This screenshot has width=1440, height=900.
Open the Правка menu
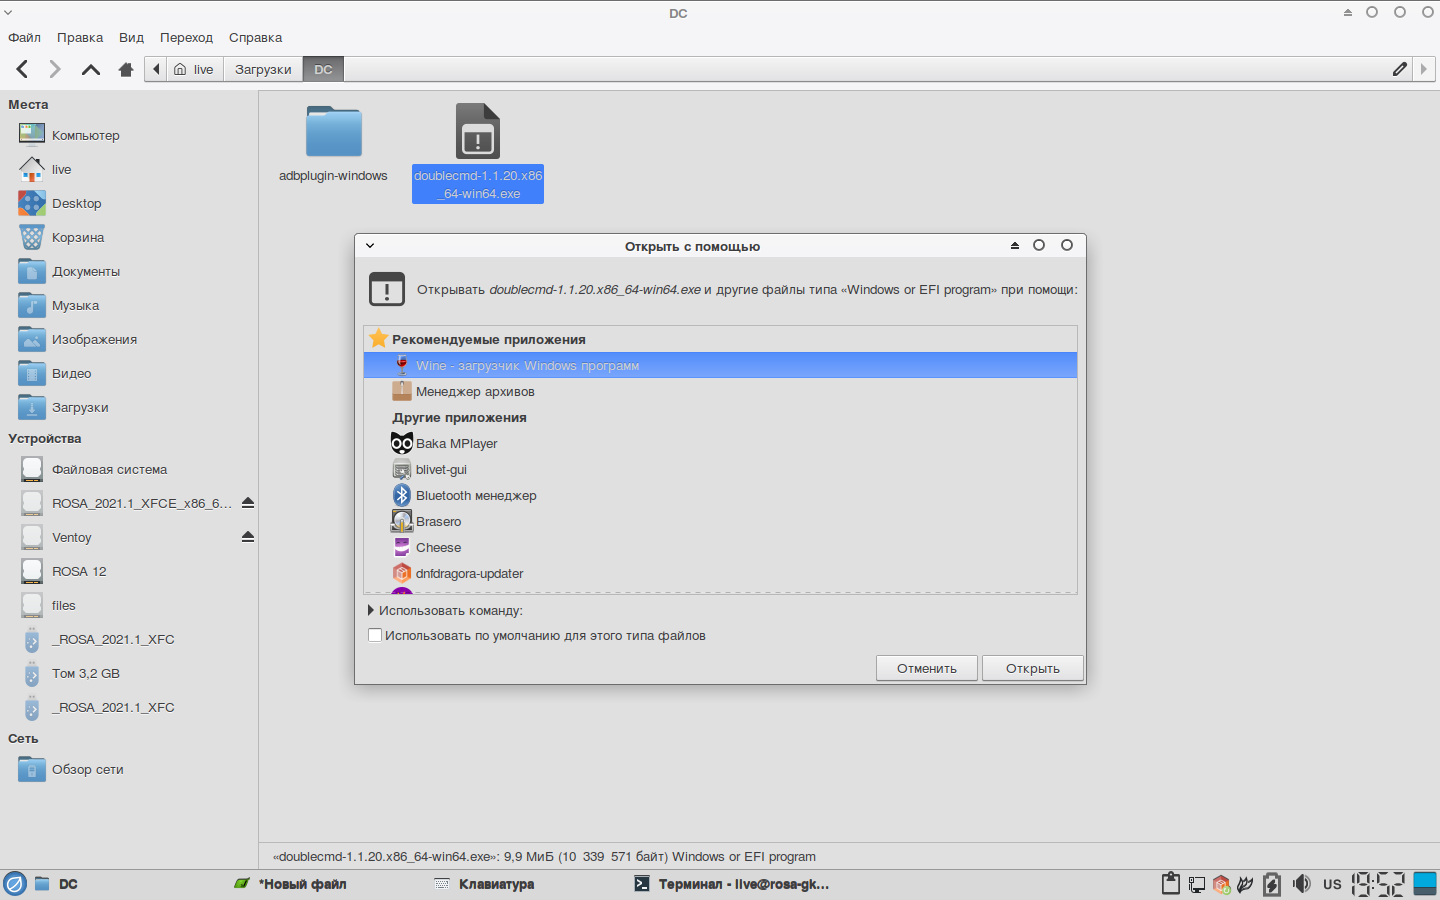pyautogui.click(x=80, y=37)
